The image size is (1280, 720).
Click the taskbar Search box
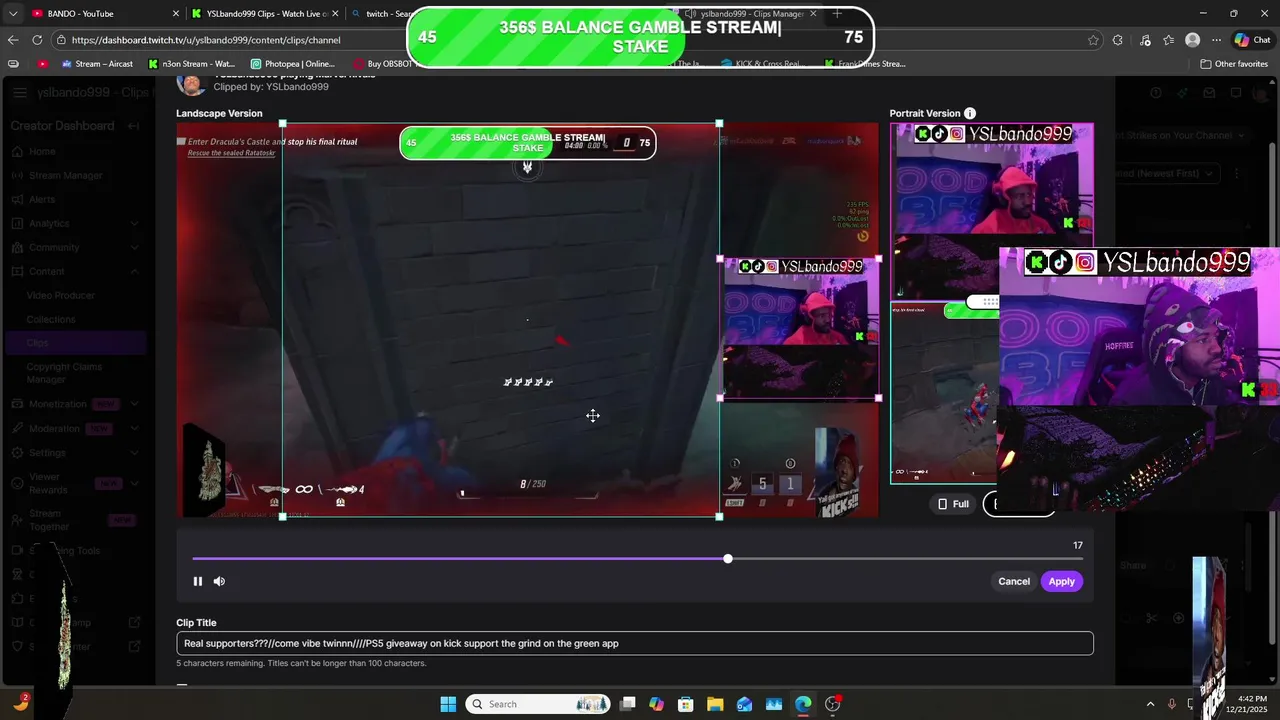tap(539, 704)
